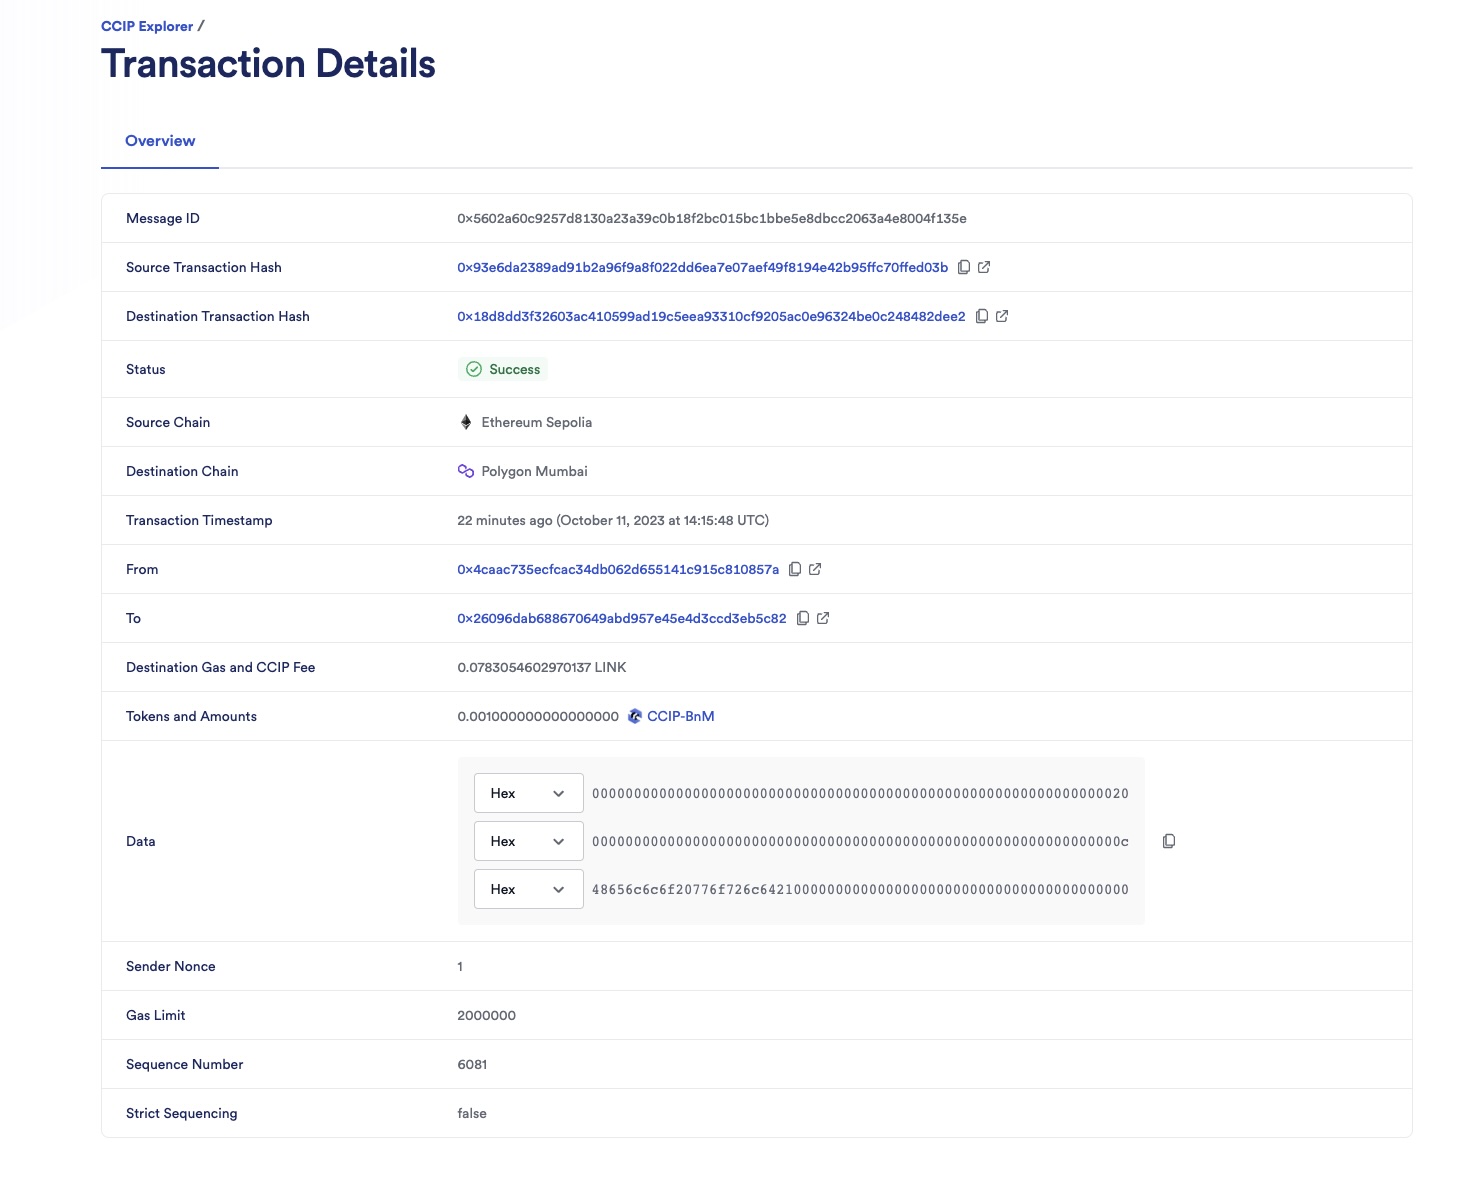Viewport: 1484px width, 1177px height.
Task: Open source hash link 0x93e6da23…
Action: [702, 267]
